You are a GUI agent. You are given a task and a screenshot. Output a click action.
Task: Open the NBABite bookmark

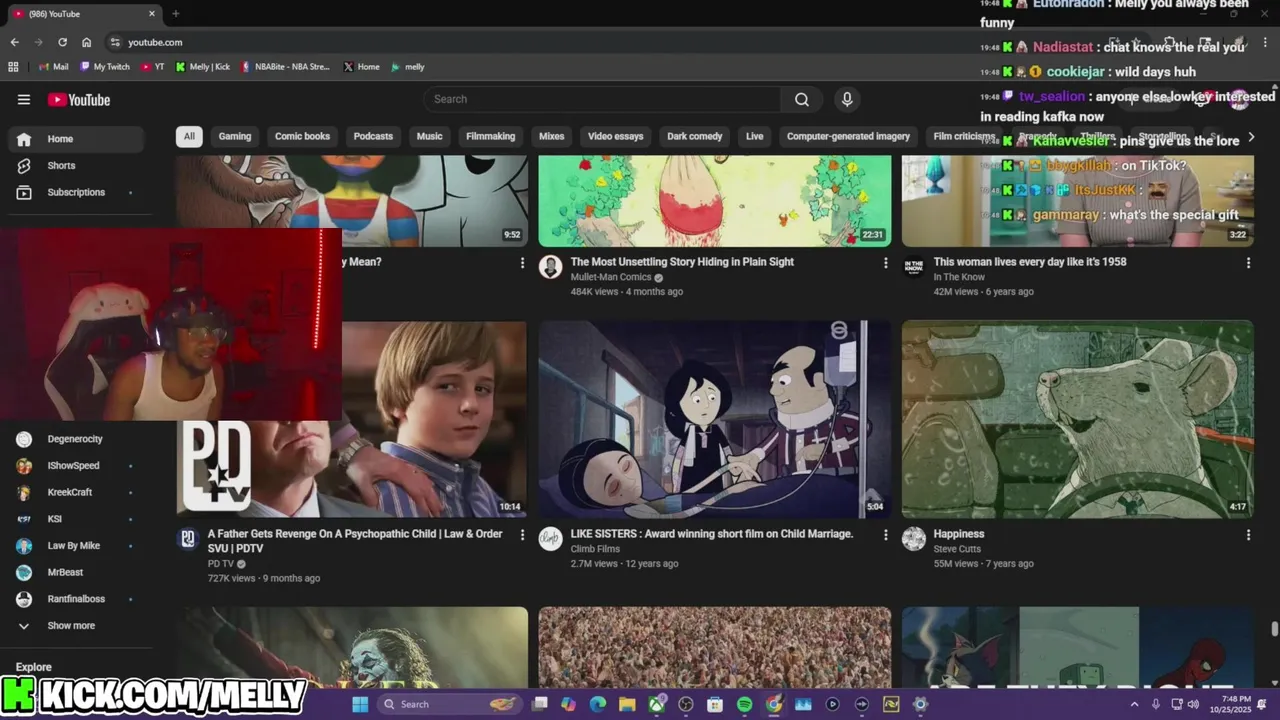(285, 67)
